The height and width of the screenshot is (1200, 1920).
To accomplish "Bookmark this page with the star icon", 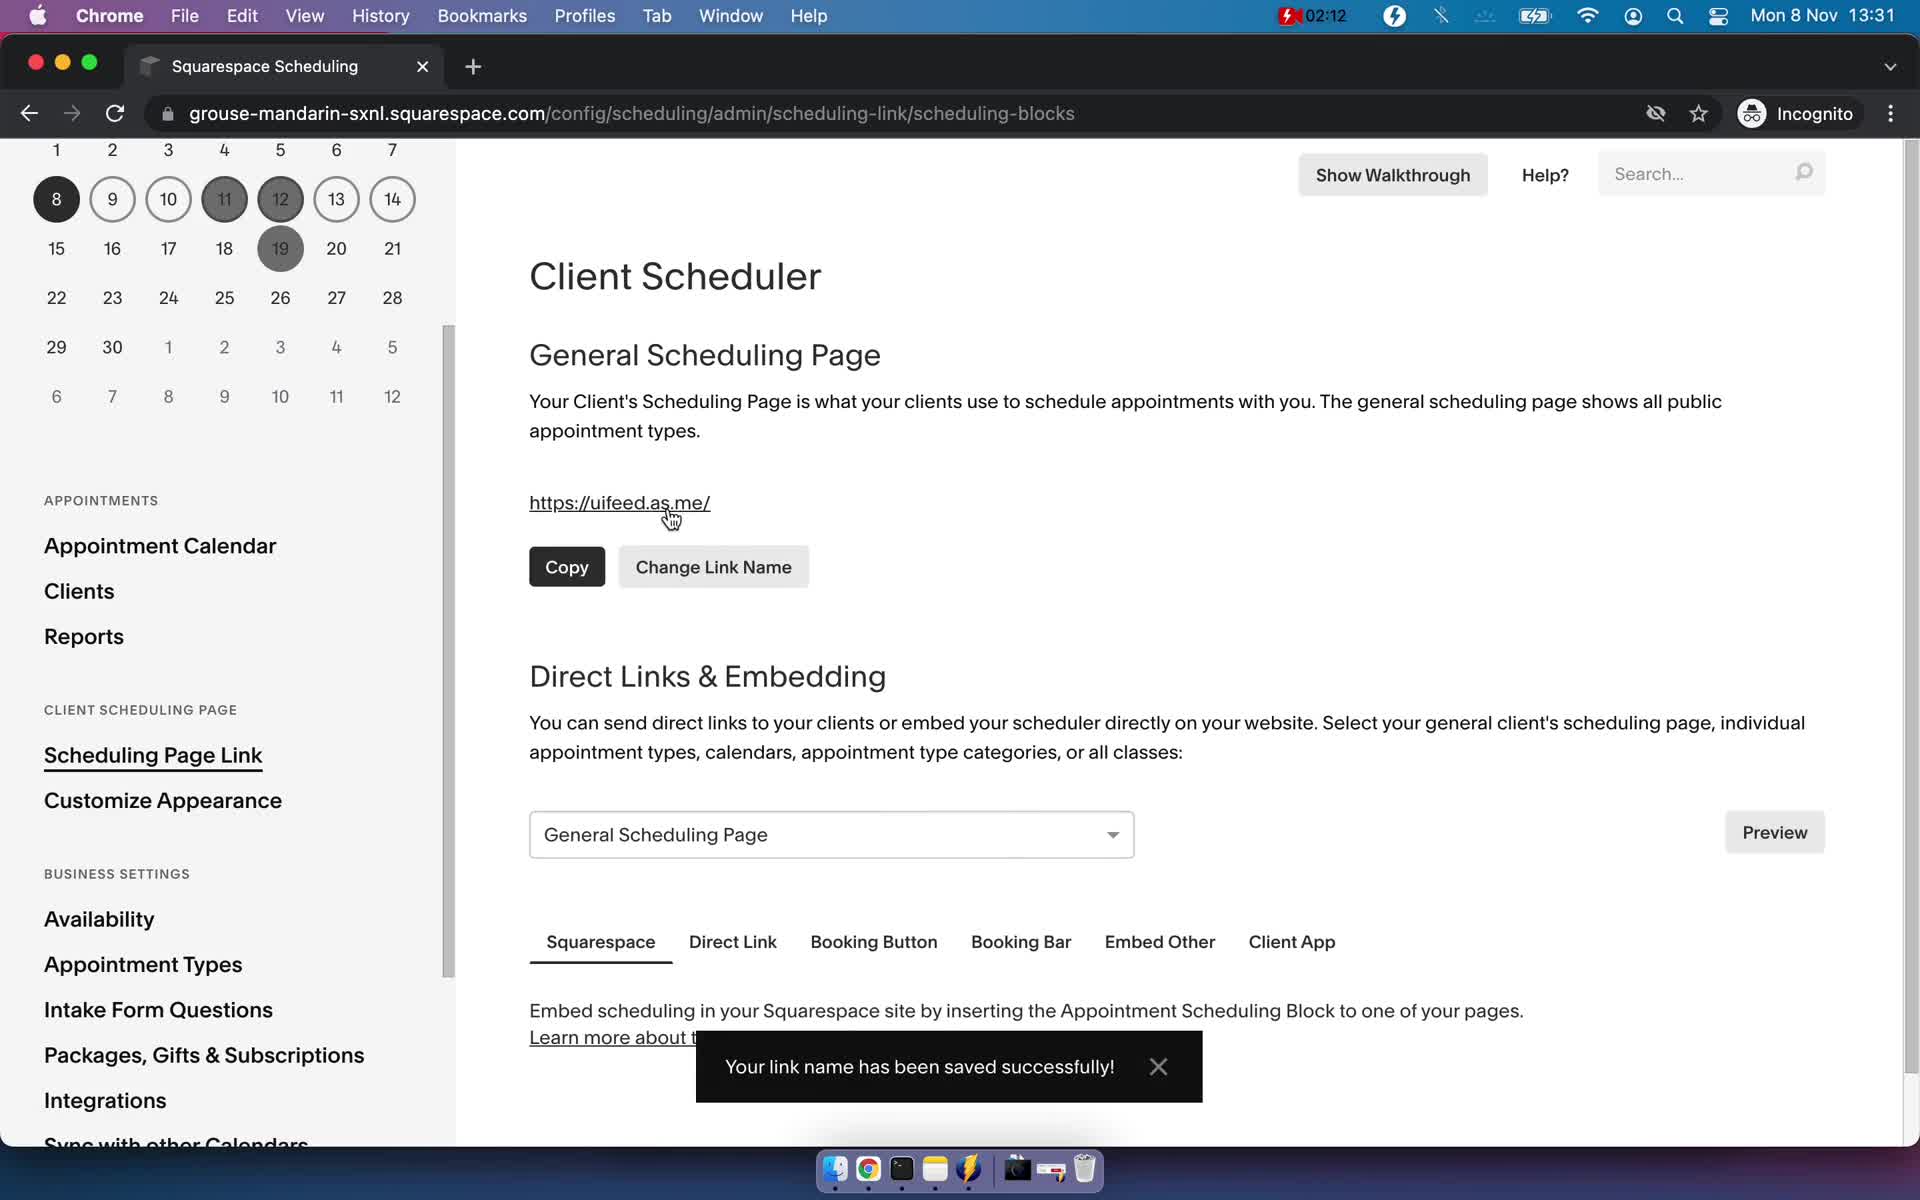I will coord(1698,114).
